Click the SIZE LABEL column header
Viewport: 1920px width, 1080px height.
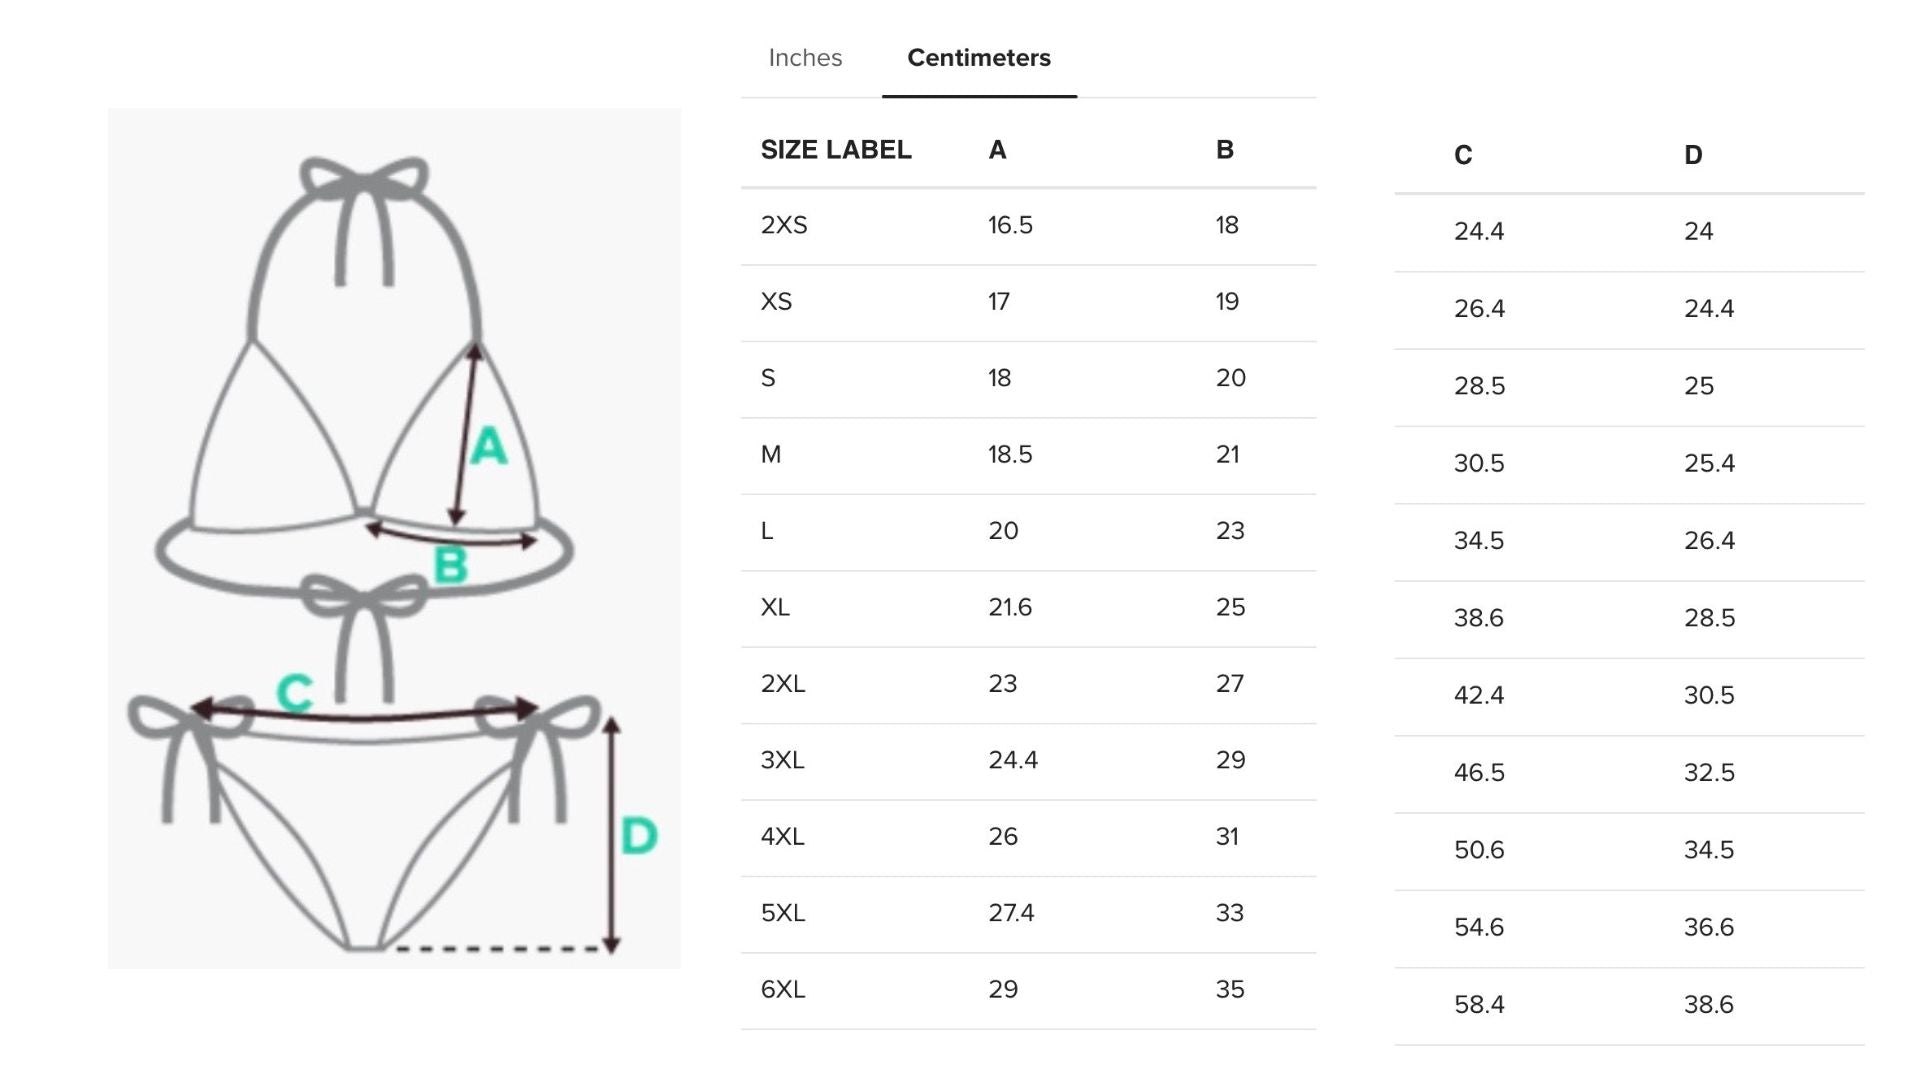(x=836, y=150)
